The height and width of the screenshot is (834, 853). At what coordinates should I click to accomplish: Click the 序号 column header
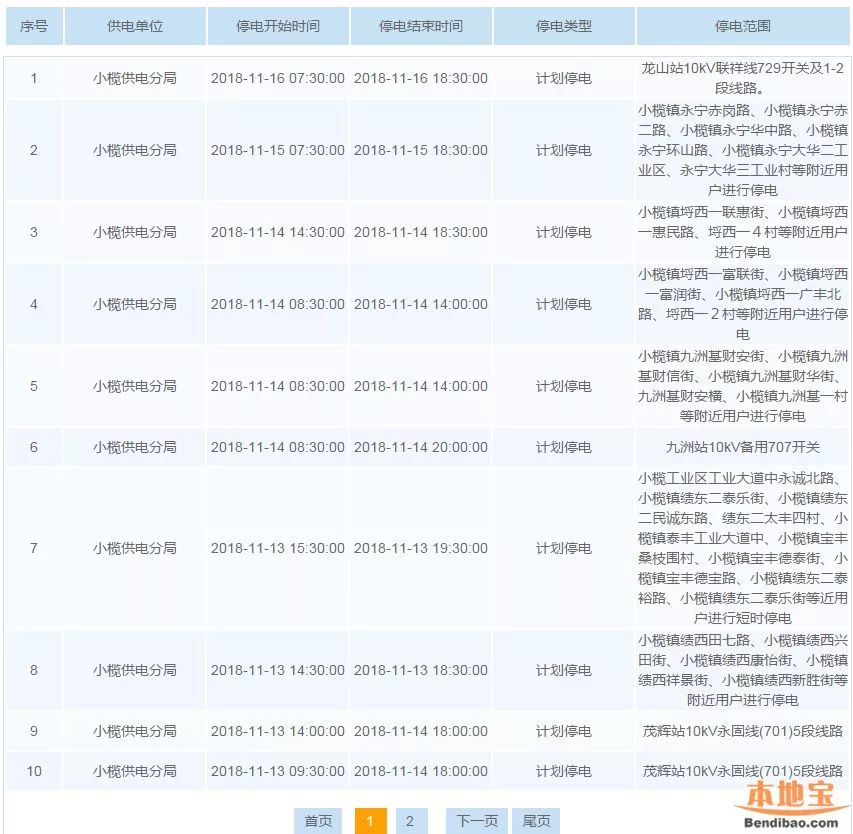[x=34, y=26]
